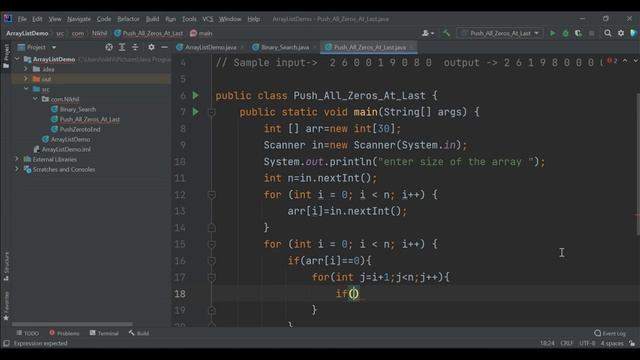Open the Edit menu

37,19
